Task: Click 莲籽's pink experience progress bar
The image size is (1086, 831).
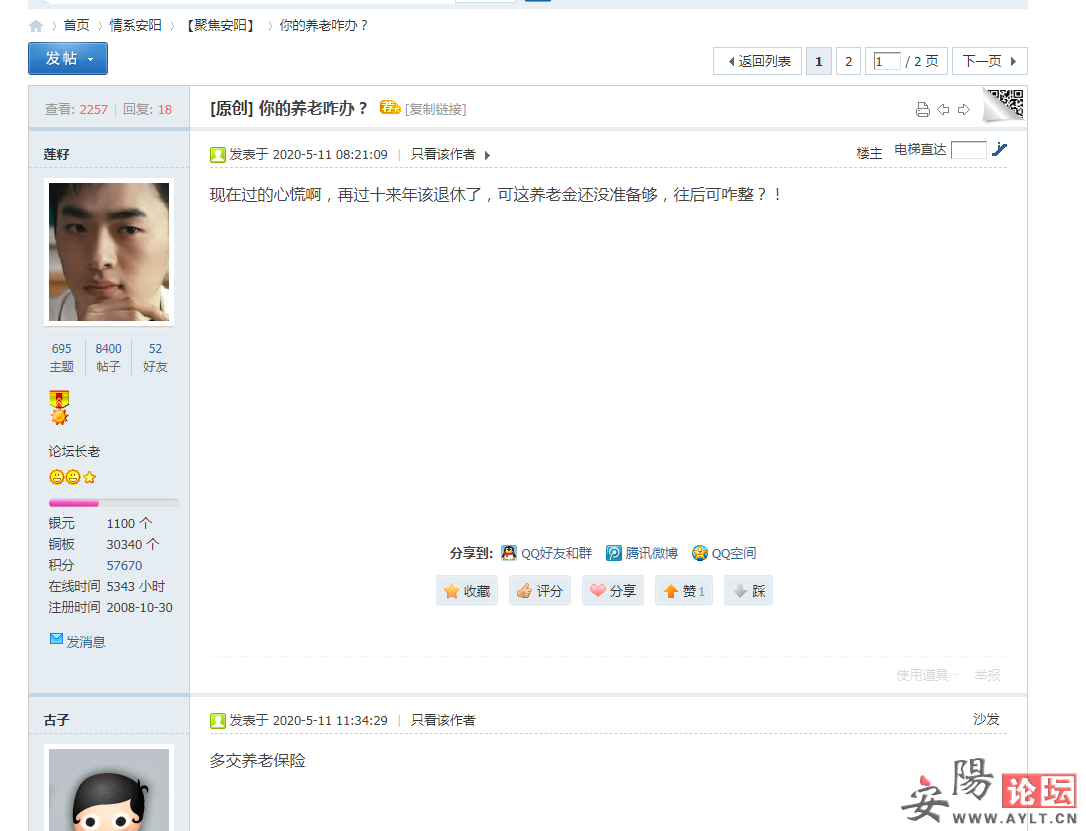Action: (74, 503)
